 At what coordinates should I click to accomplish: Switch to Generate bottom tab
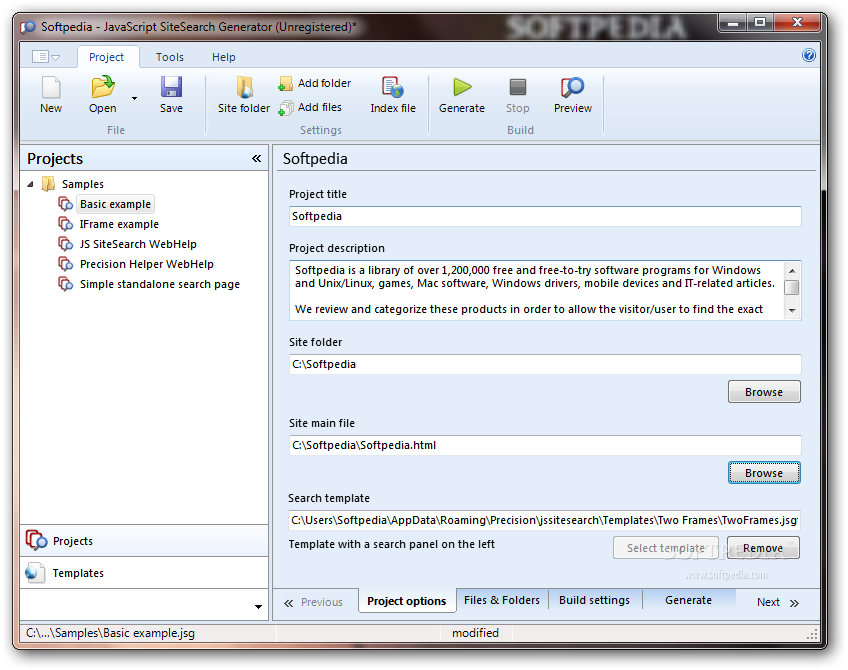tap(688, 600)
